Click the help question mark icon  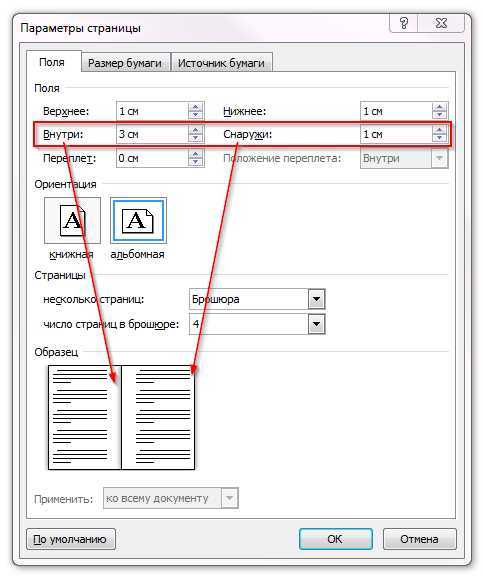[404, 23]
